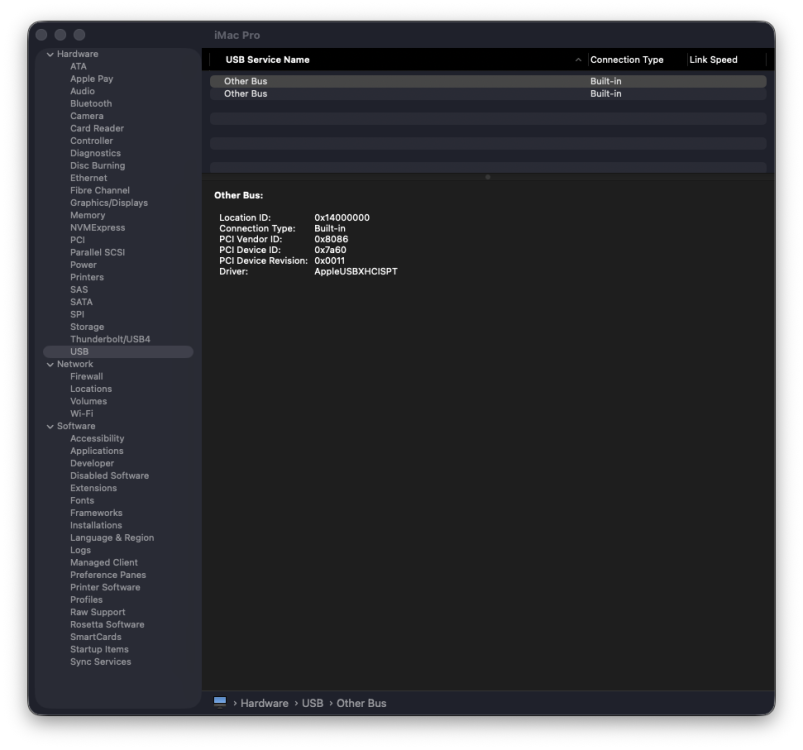Select Parallel SCSI in the sidebar
This screenshot has height=750, width=803.
pyautogui.click(x=97, y=252)
